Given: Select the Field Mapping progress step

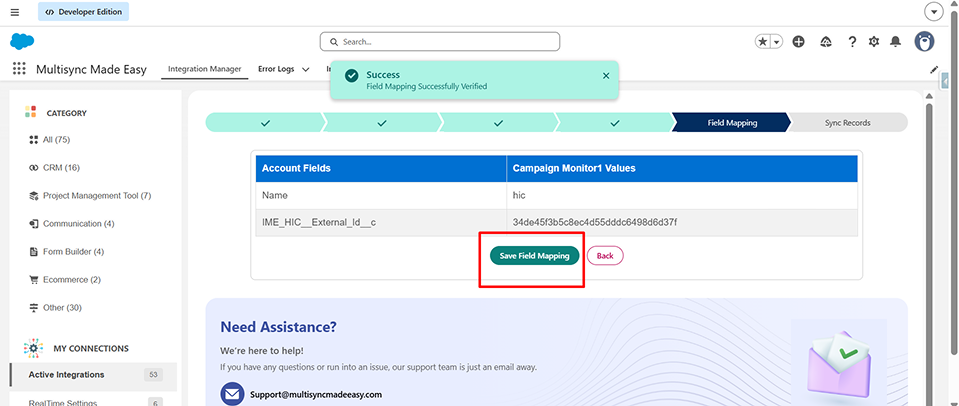Looking at the screenshot, I should tap(732, 123).
